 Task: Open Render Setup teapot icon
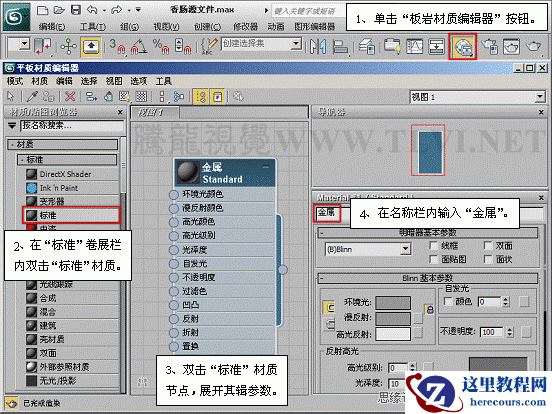(489, 46)
